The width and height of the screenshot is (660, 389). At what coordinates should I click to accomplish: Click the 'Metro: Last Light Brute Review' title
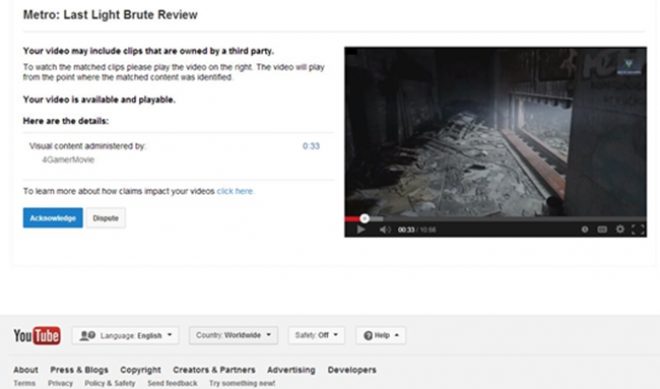pos(110,15)
